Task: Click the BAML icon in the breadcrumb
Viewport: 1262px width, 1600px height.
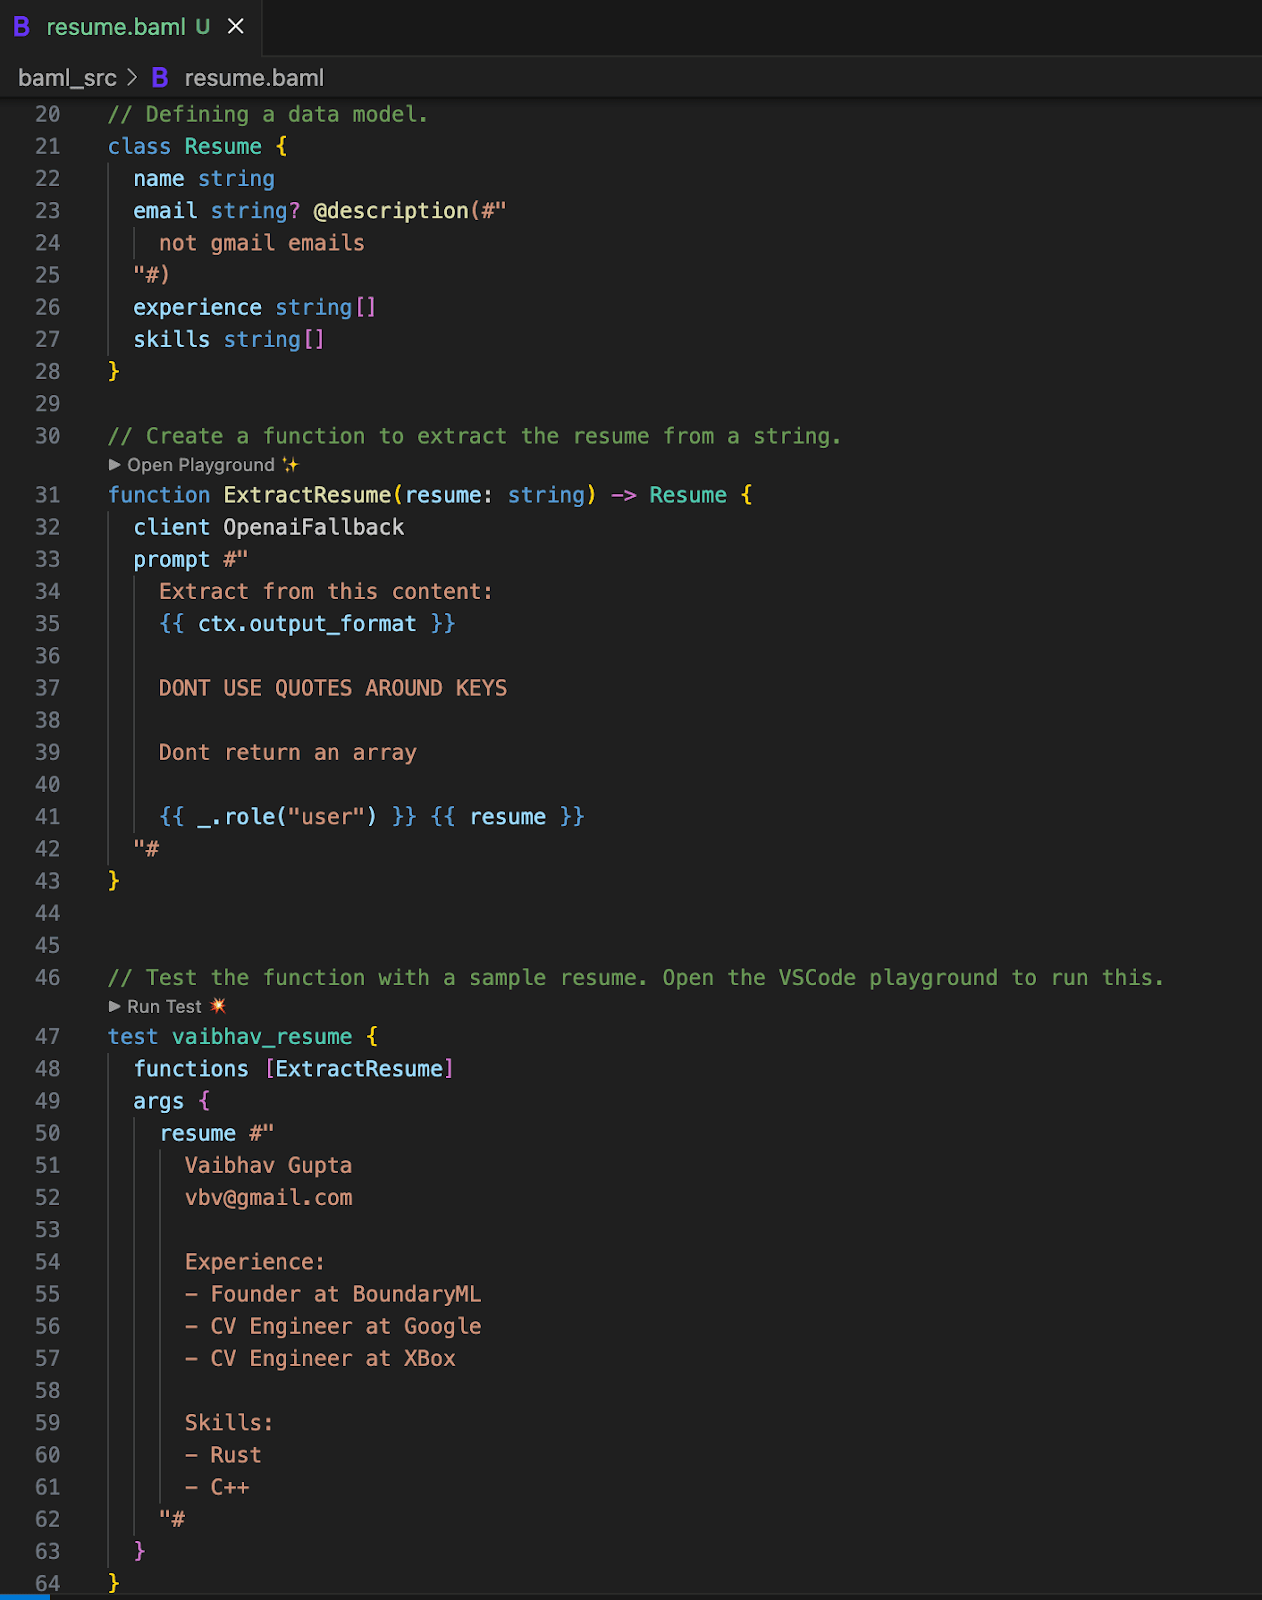Action: [159, 78]
